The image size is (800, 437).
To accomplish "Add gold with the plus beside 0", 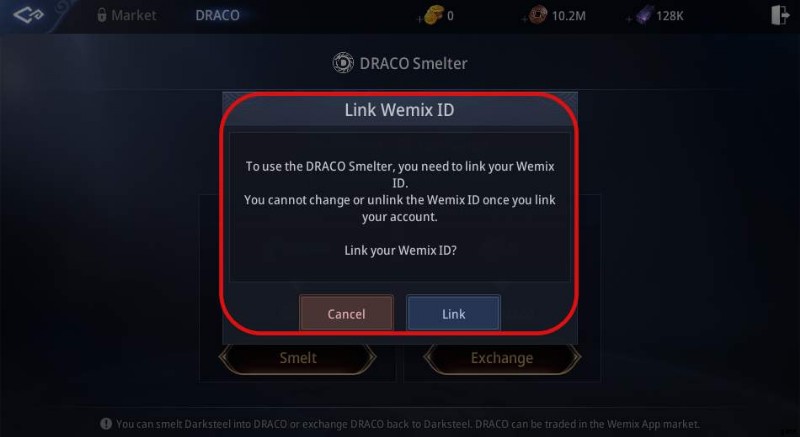I will click(x=419, y=19).
